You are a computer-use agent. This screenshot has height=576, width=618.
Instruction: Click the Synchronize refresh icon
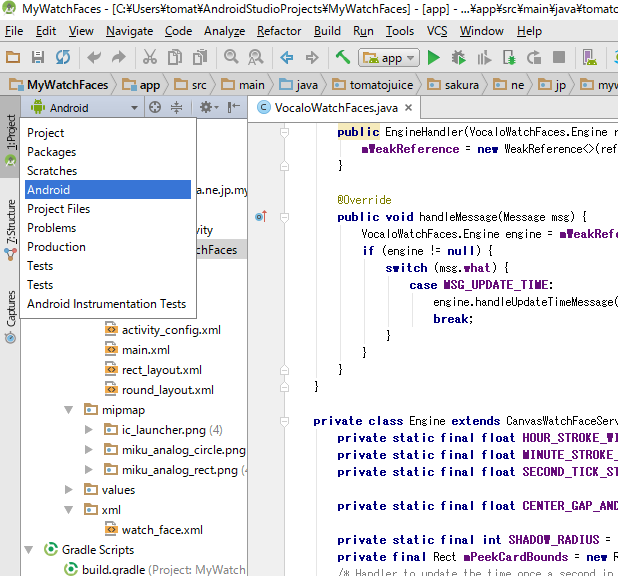point(63,58)
